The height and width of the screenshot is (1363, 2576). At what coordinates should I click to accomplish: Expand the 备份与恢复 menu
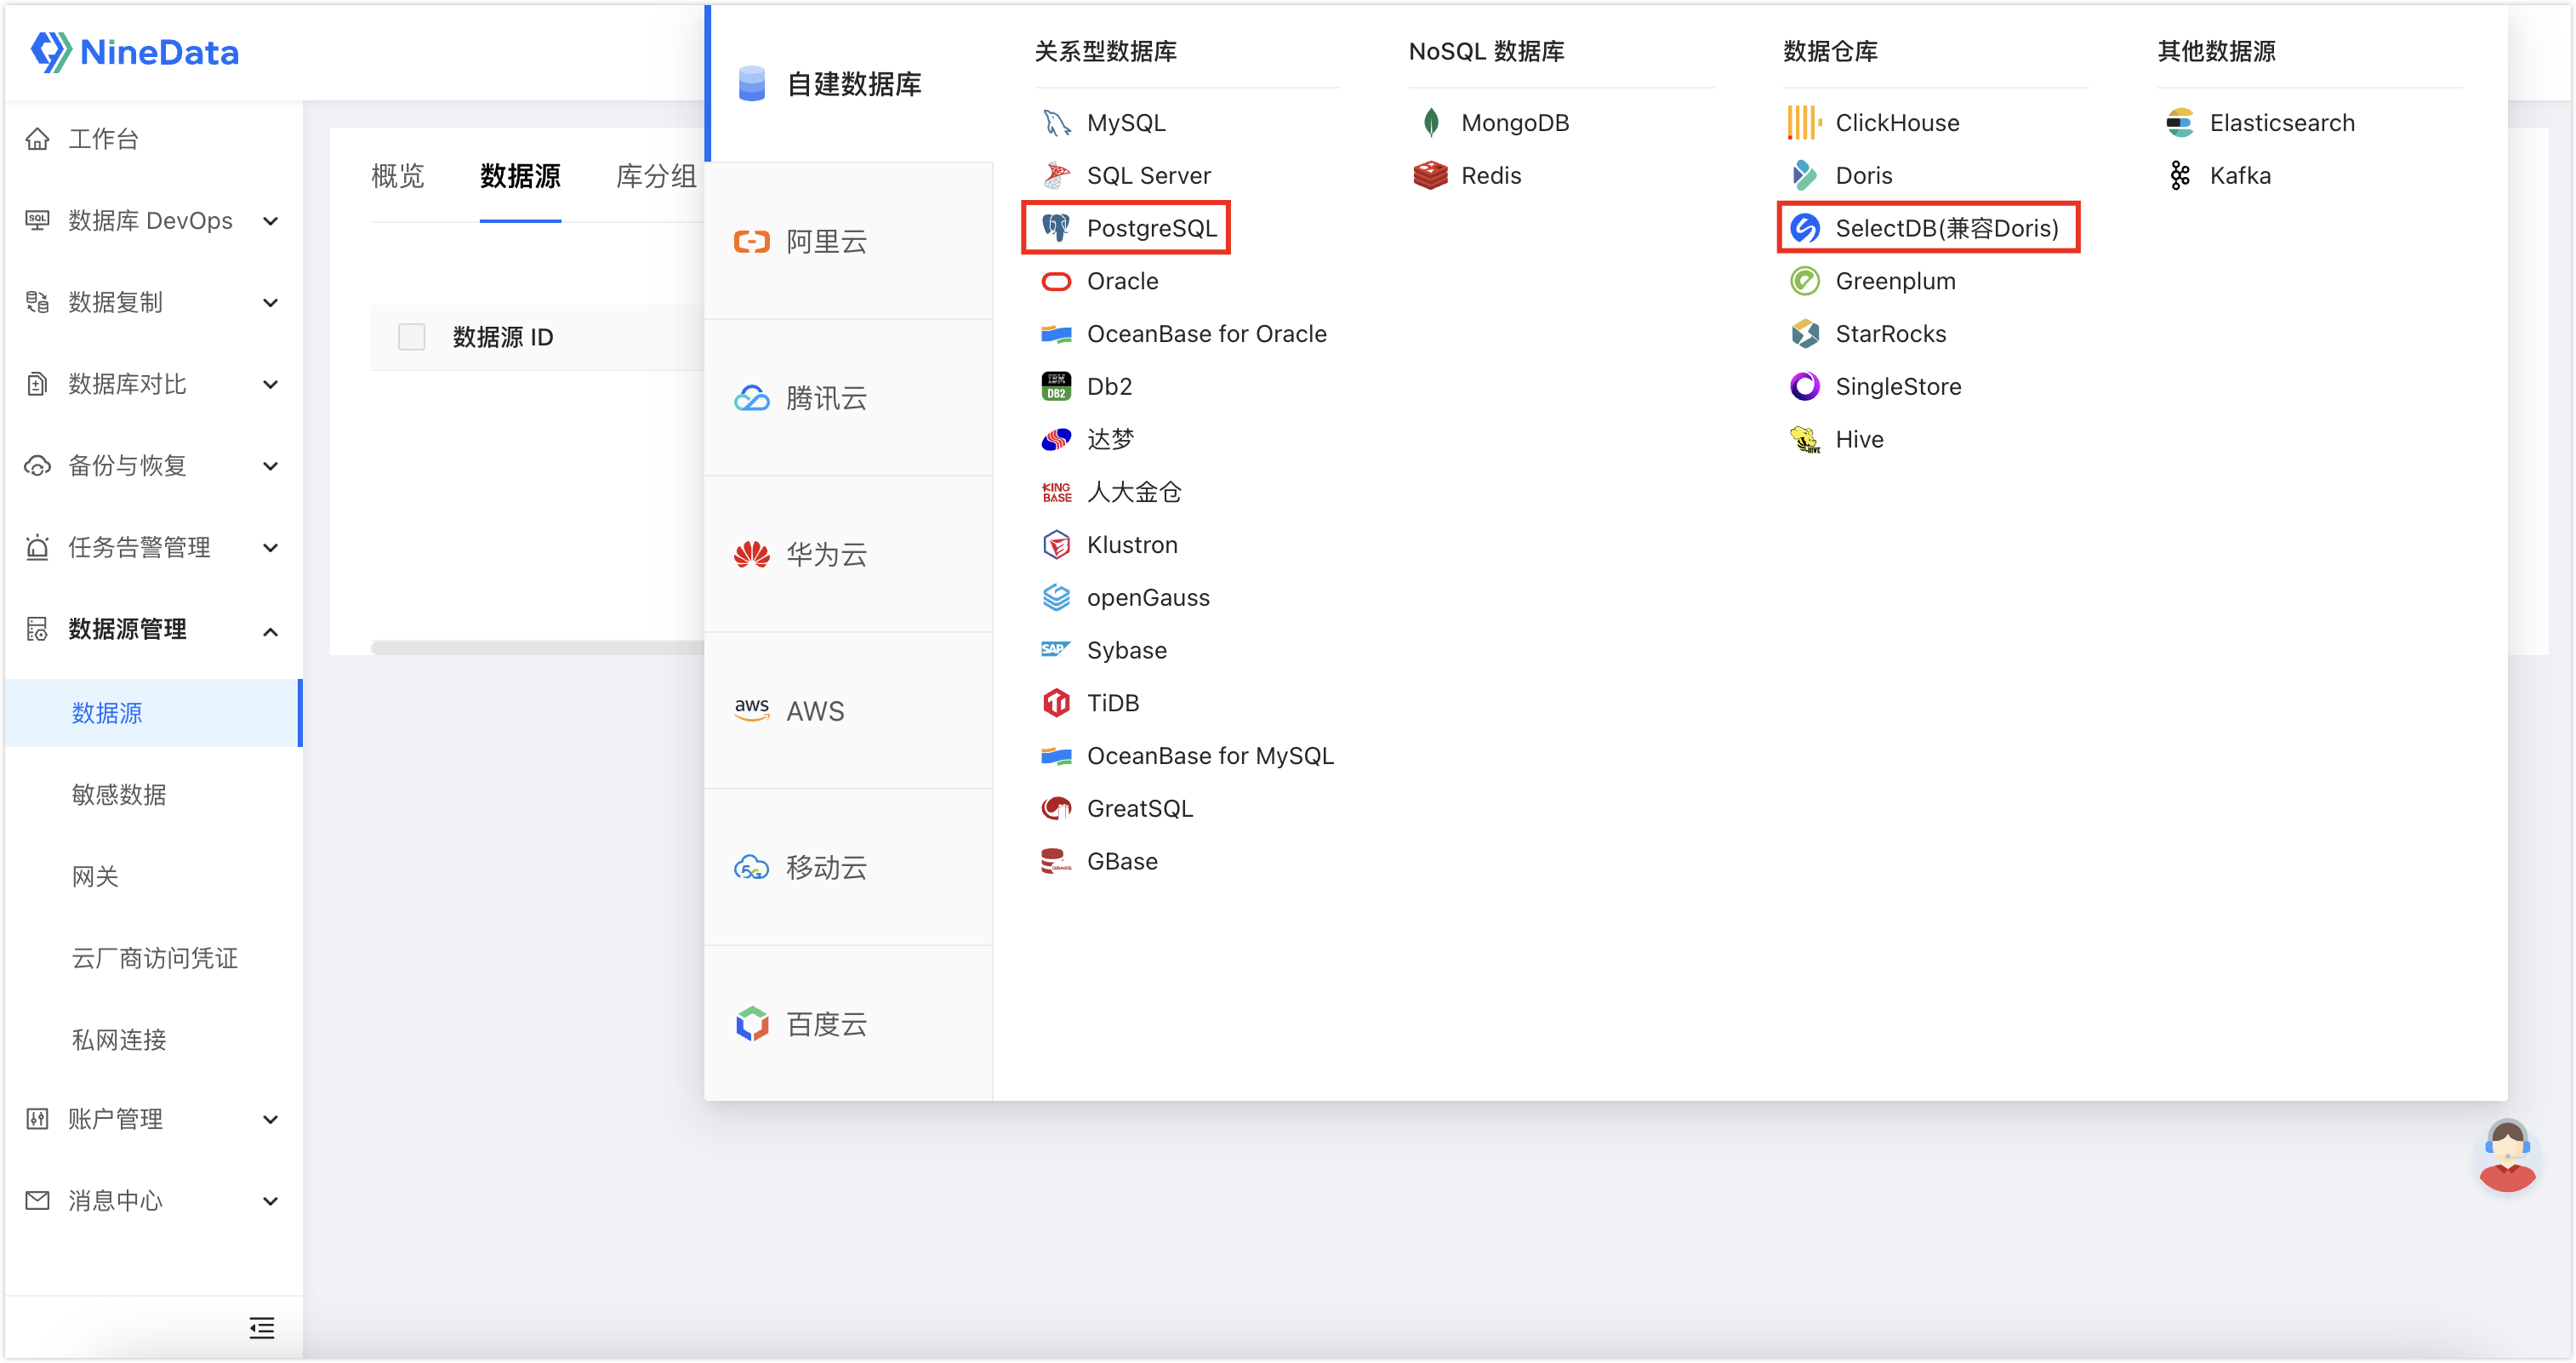pyautogui.click(x=152, y=466)
